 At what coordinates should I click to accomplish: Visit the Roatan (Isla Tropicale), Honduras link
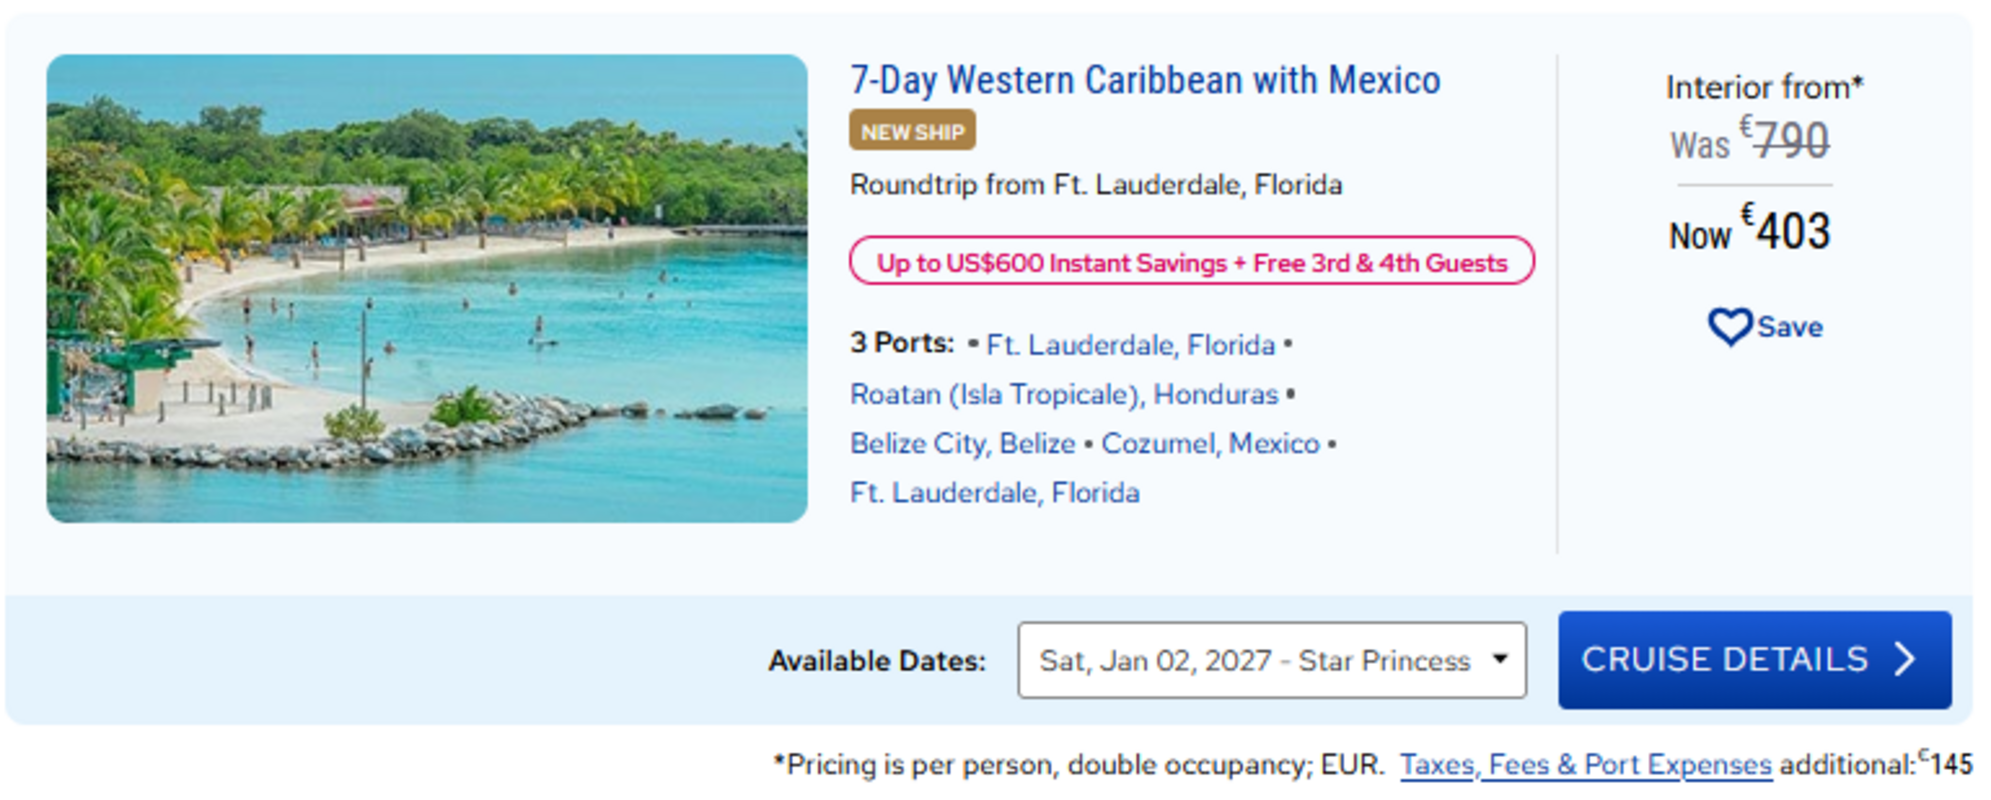click(x=1064, y=394)
